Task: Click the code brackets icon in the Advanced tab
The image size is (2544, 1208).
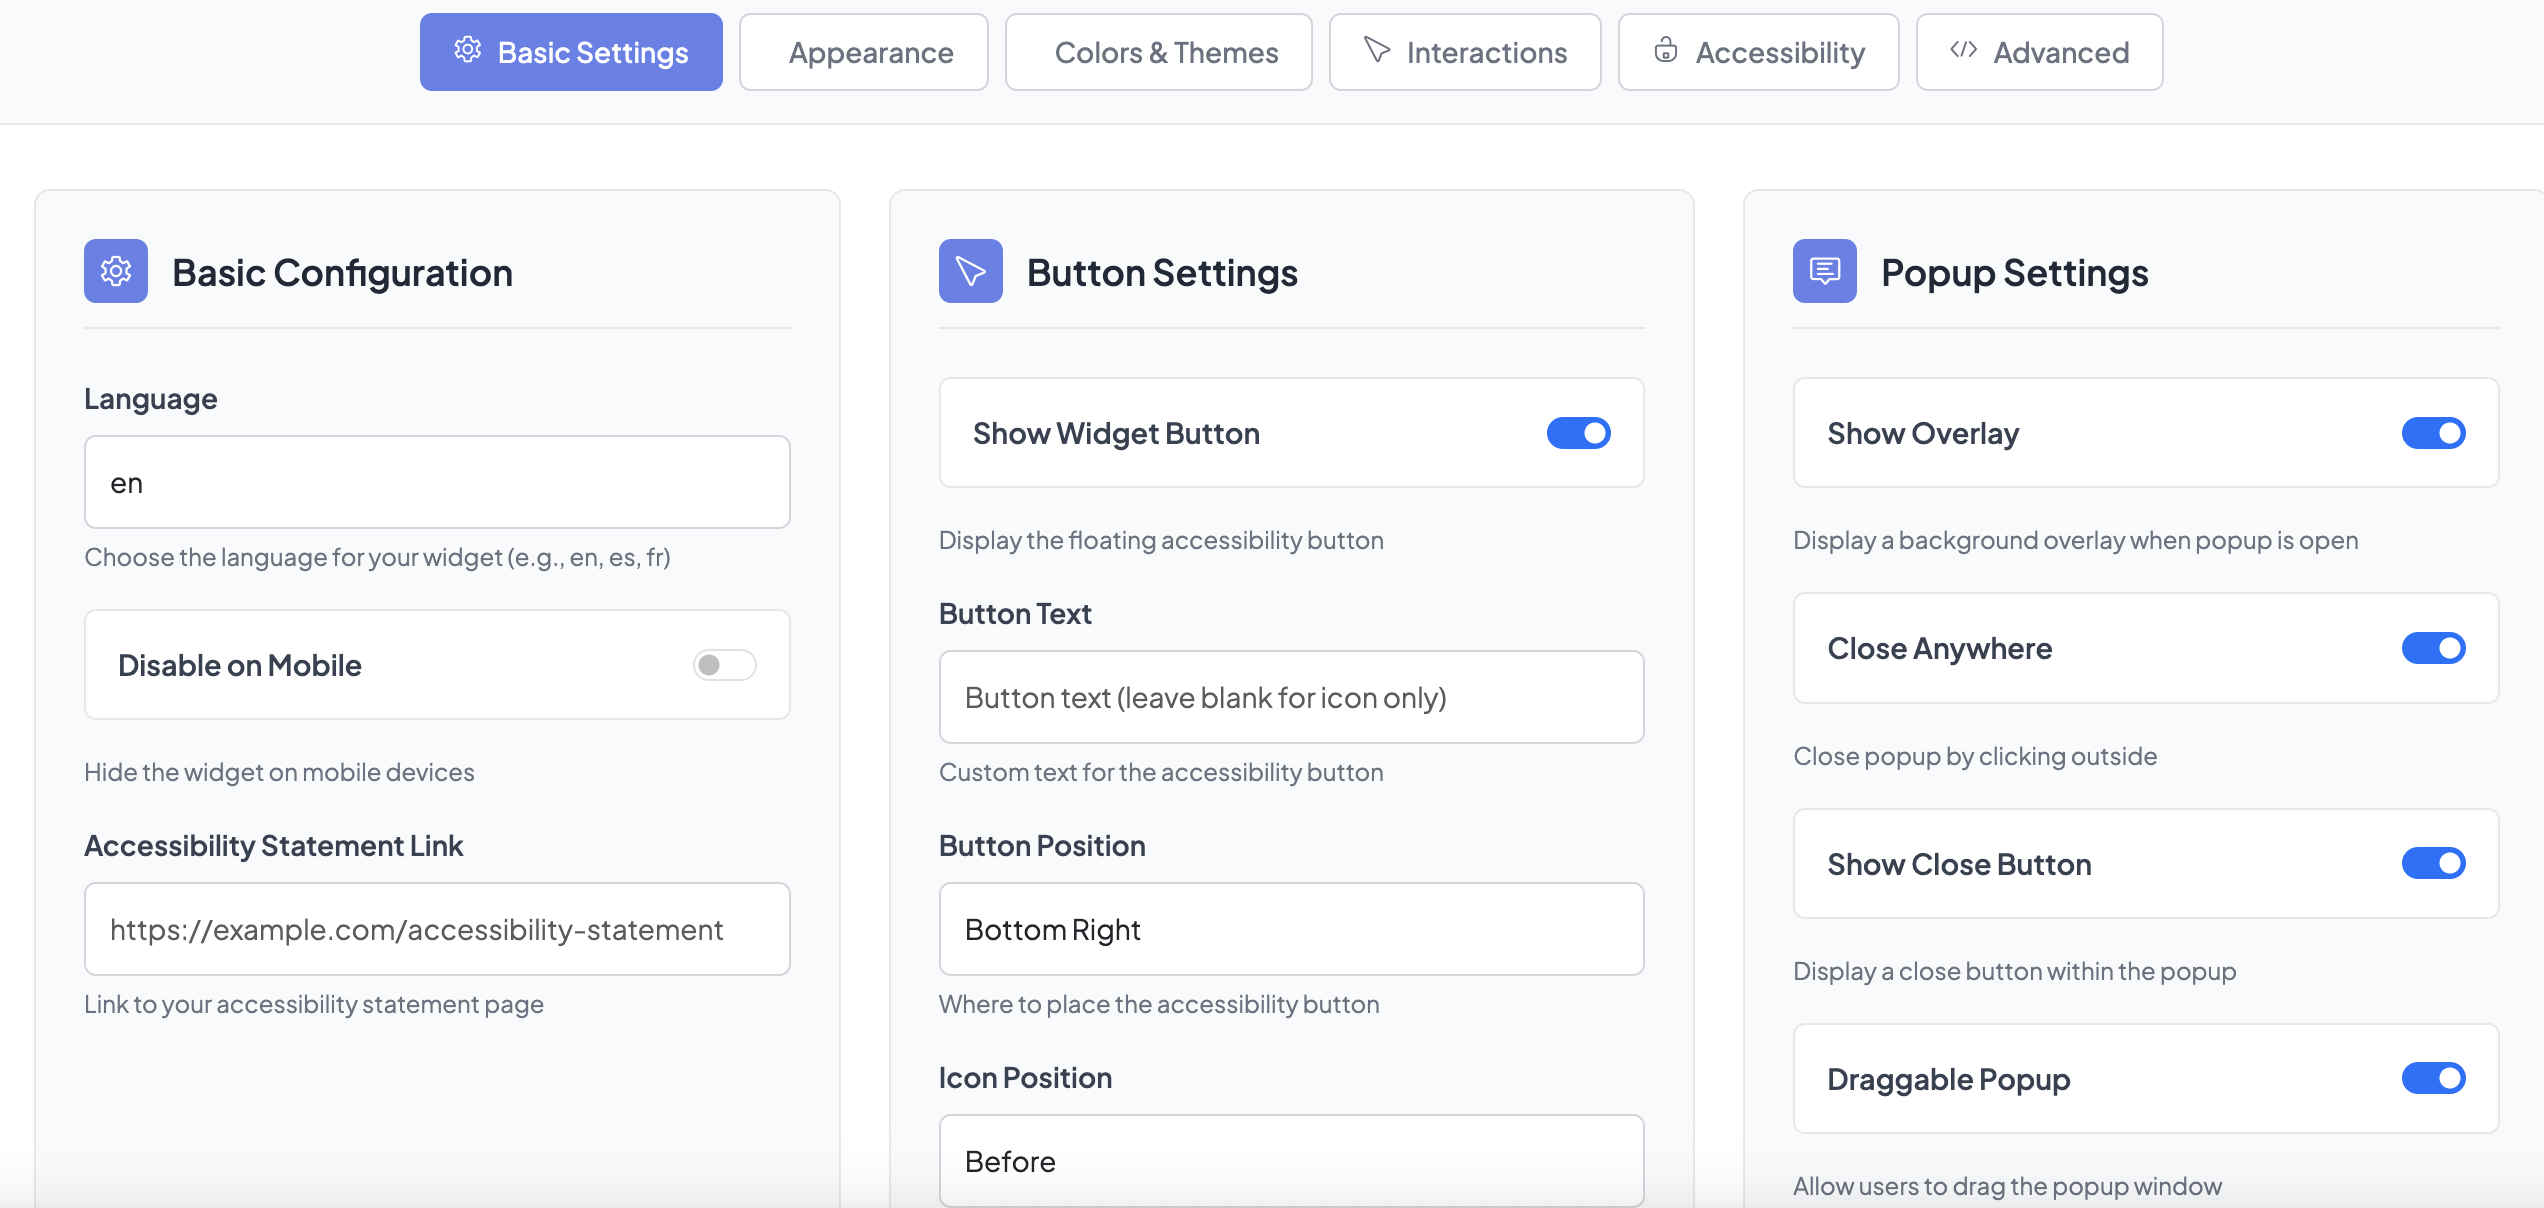Action: point(1963,50)
